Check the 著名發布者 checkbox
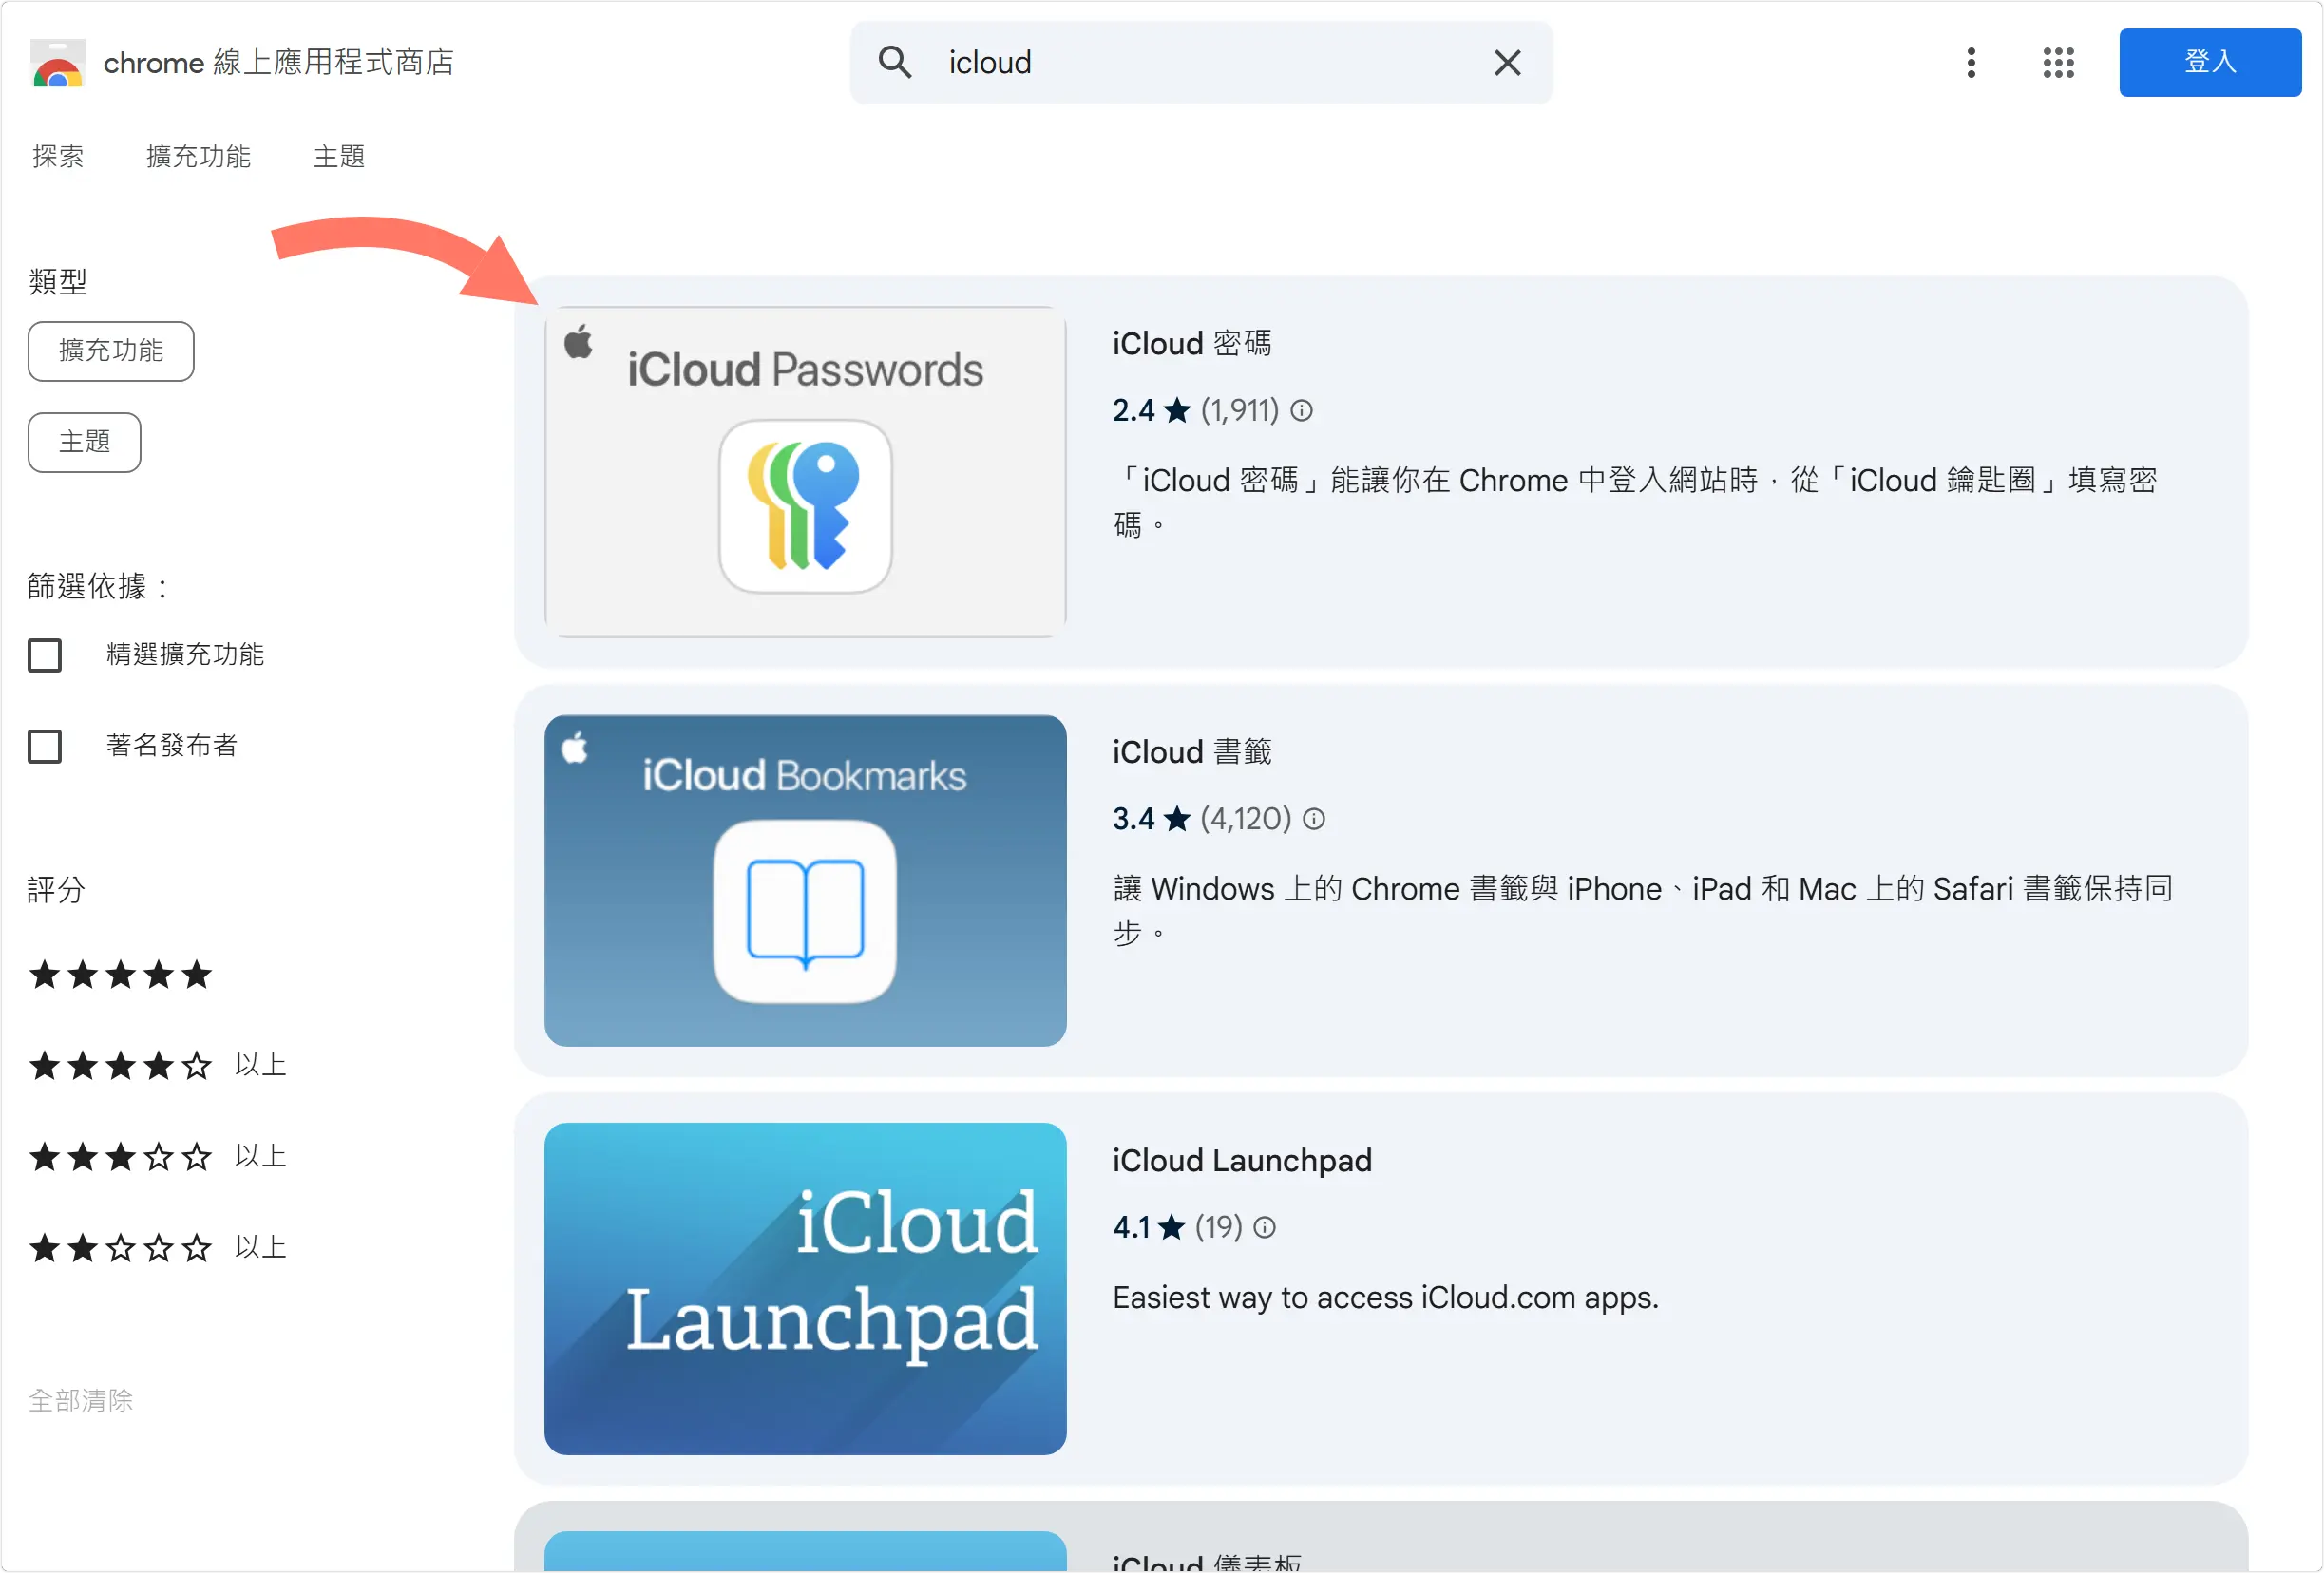 point(45,746)
